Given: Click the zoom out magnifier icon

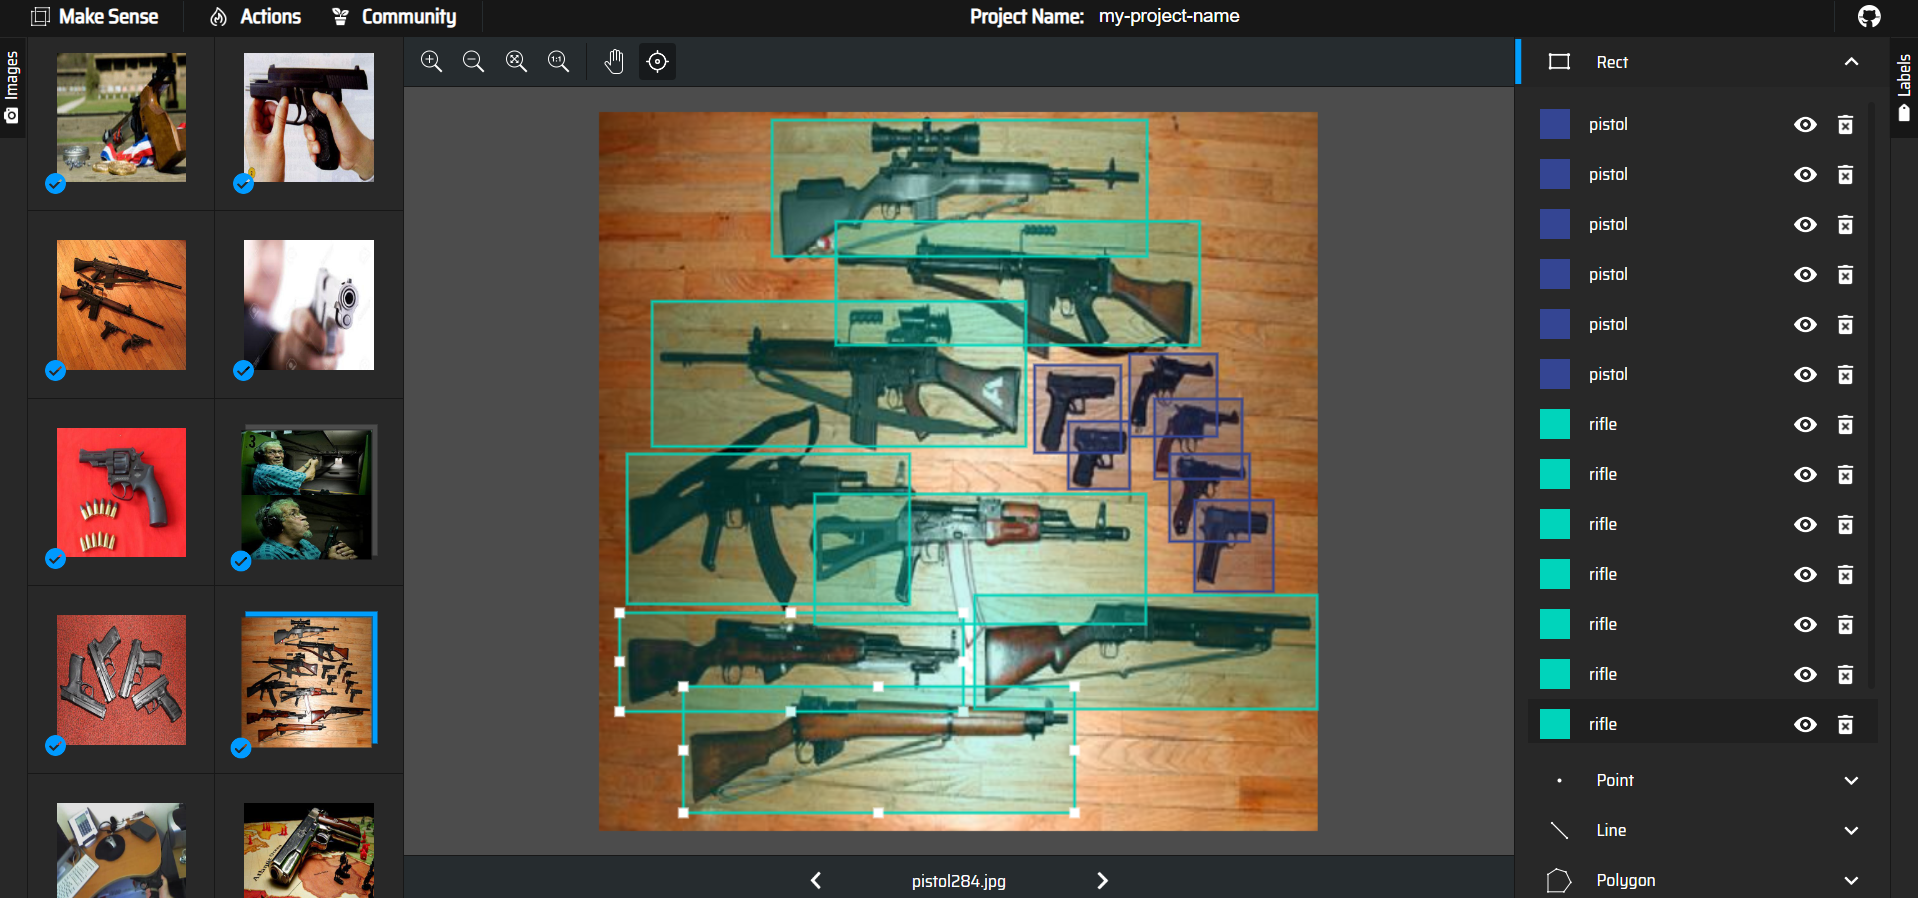Looking at the screenshot, I should click(473, 62).
